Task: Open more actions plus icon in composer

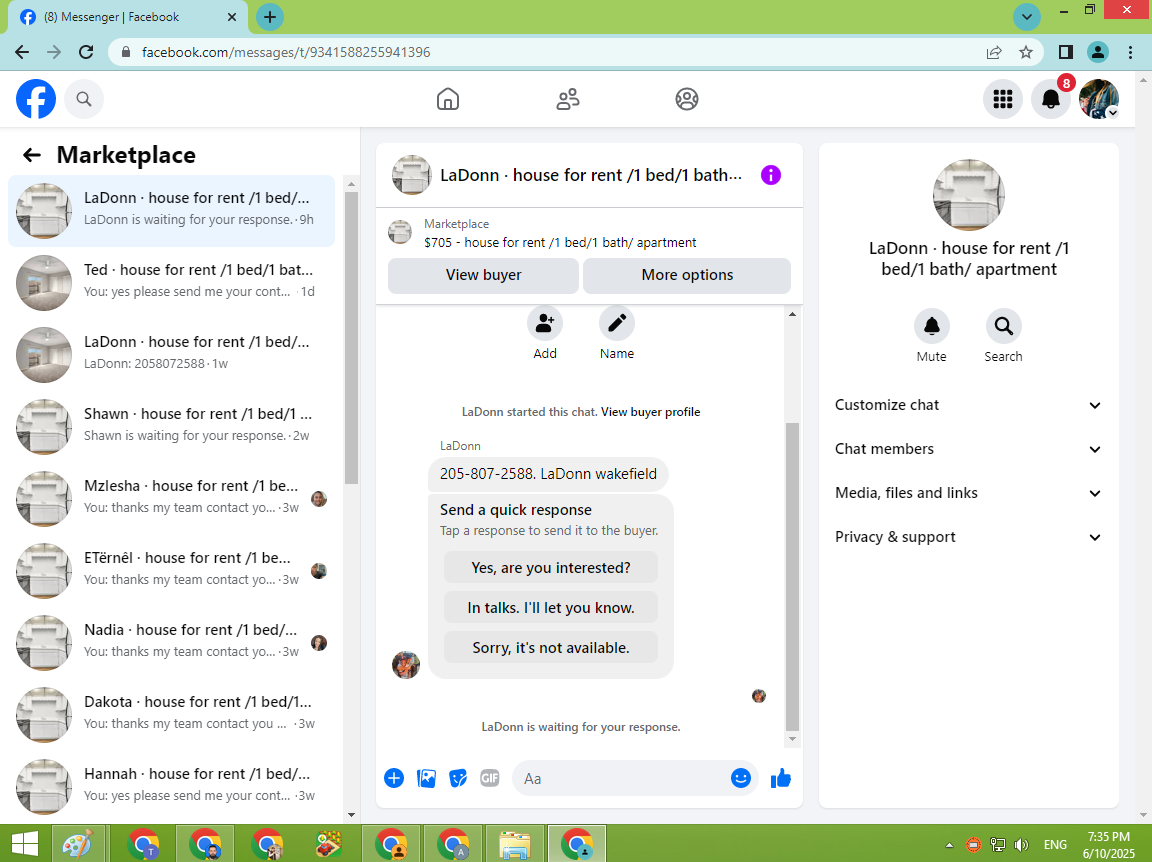Action: click(x=394, y=778)
